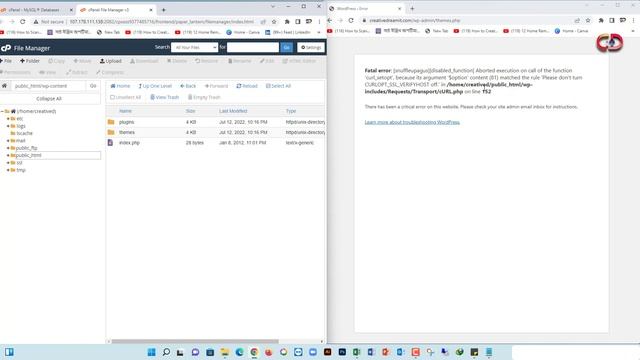Click the path field showing public_html/wp-content

point(49,86)
